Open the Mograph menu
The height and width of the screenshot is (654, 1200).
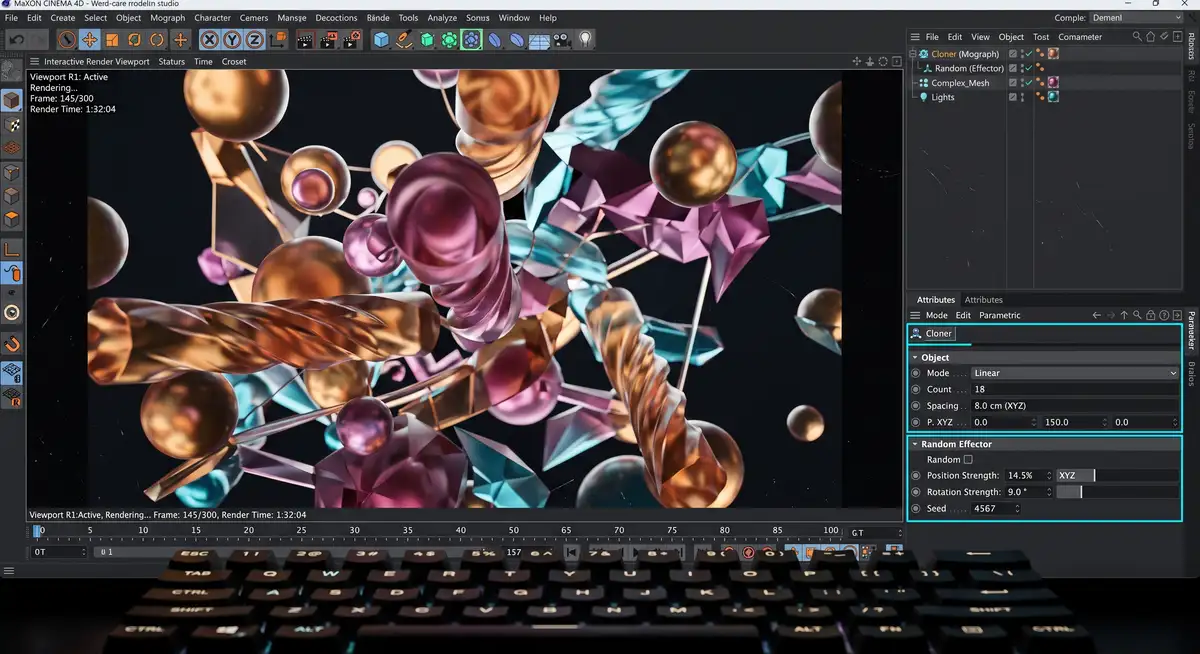pos(167,18)
